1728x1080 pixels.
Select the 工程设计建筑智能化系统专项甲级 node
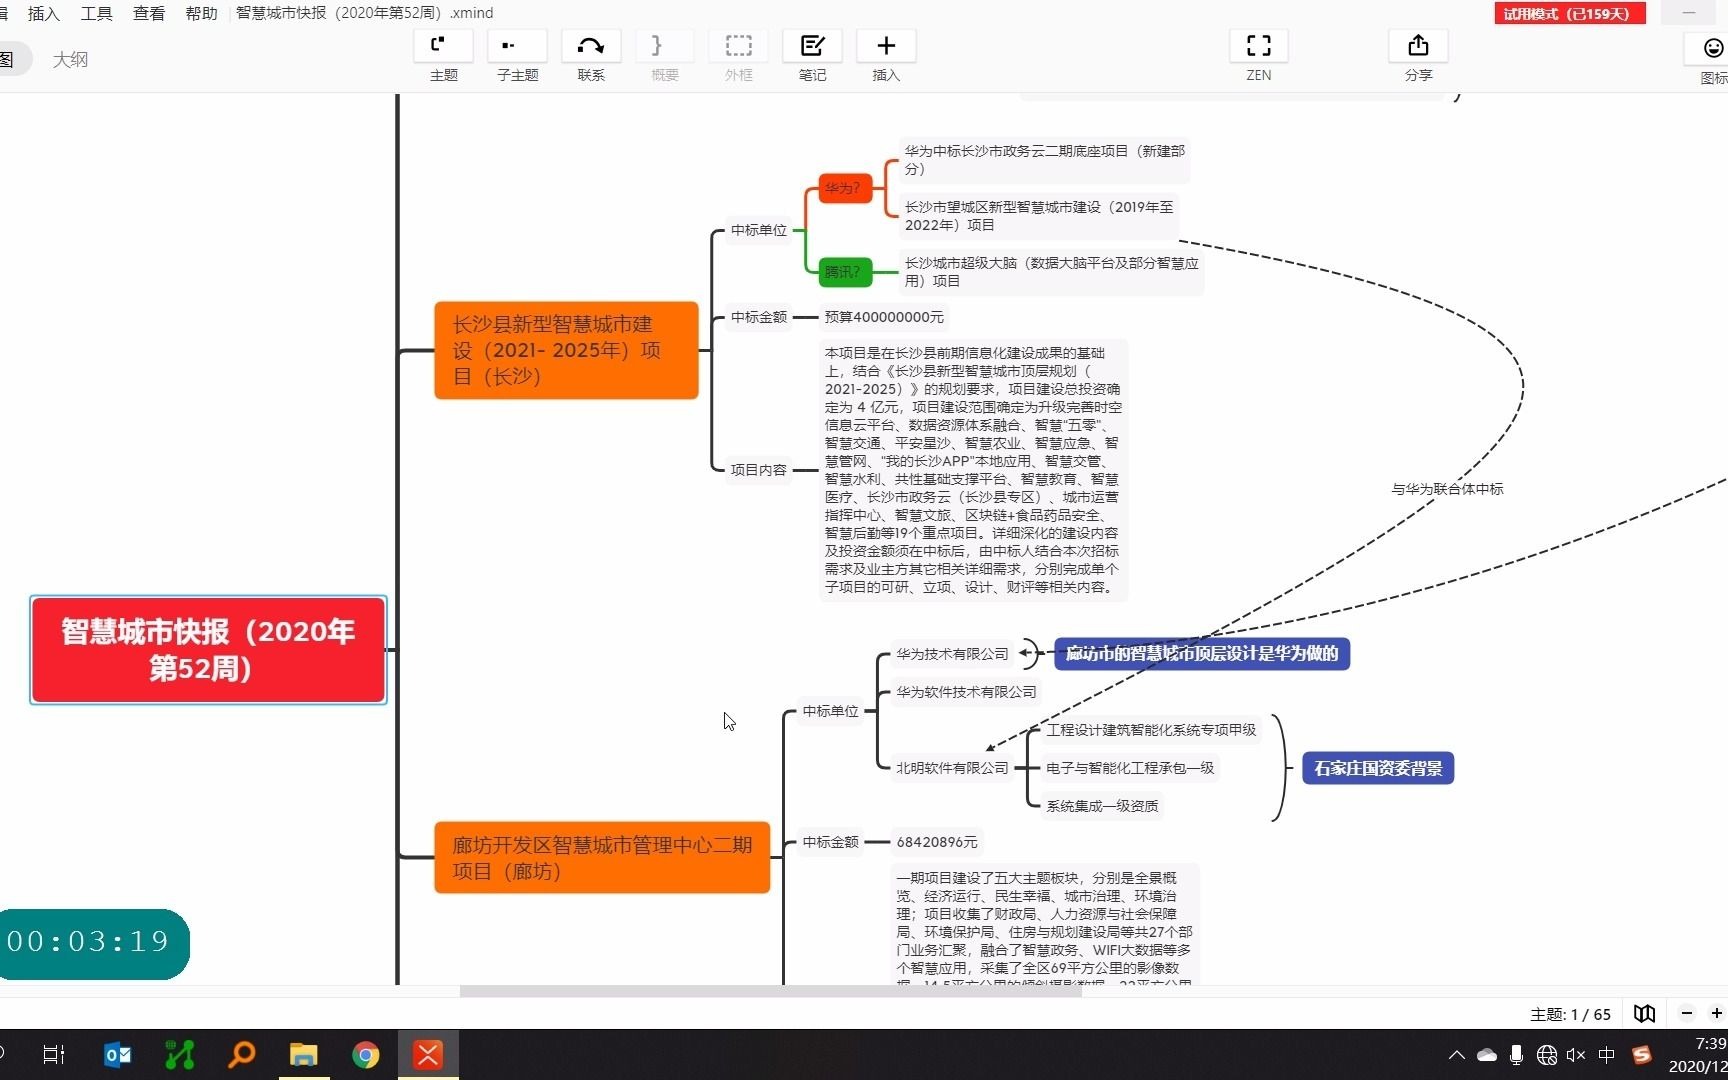tap(1151, 730)
